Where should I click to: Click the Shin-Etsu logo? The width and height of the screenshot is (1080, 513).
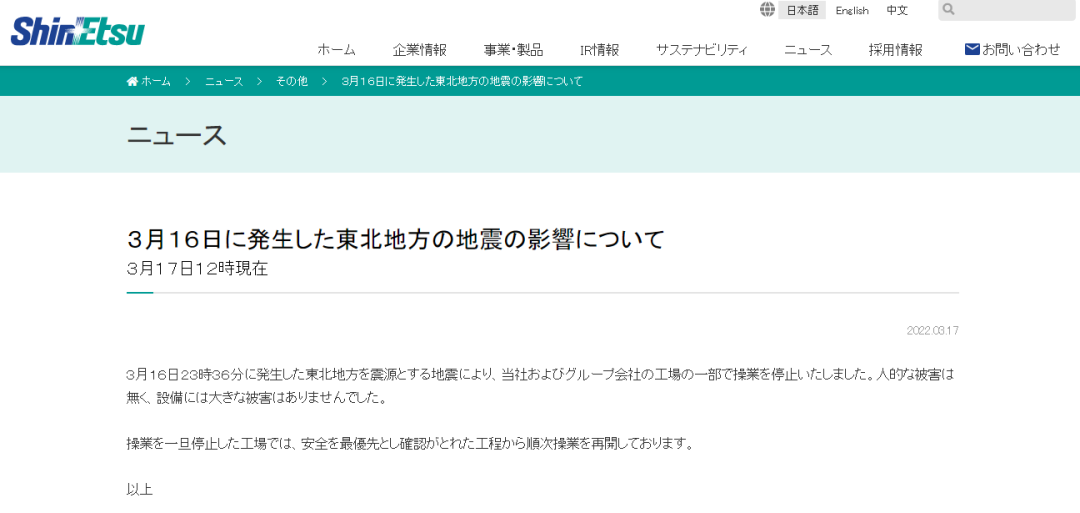[77, 30]
